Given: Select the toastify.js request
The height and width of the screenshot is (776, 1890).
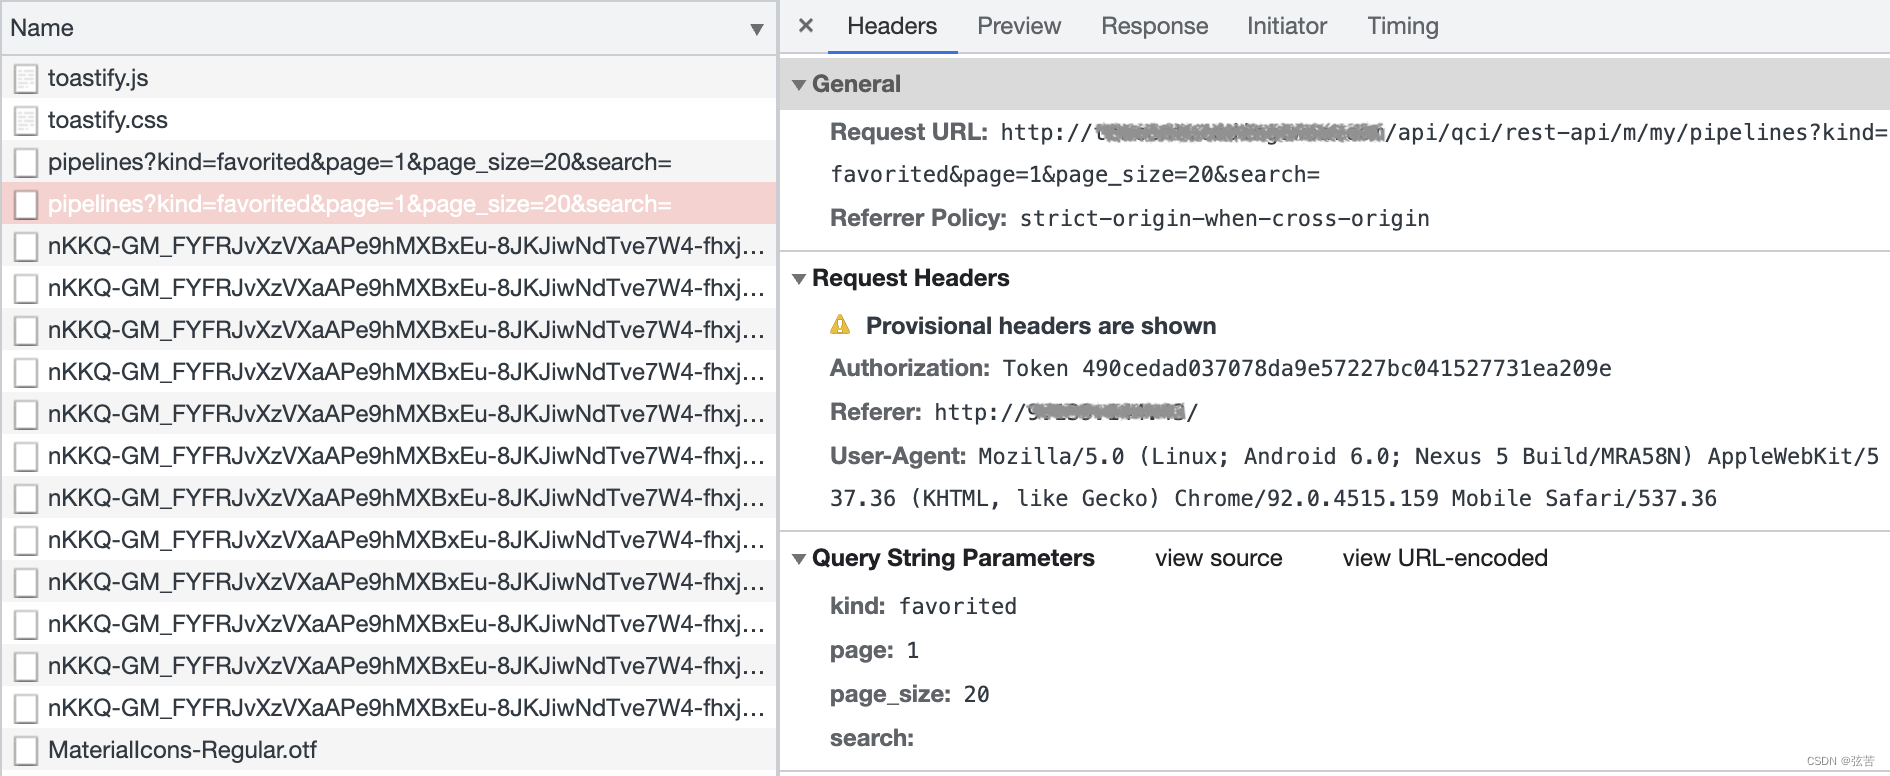Looking at the screenshot, I should [389, 77].
